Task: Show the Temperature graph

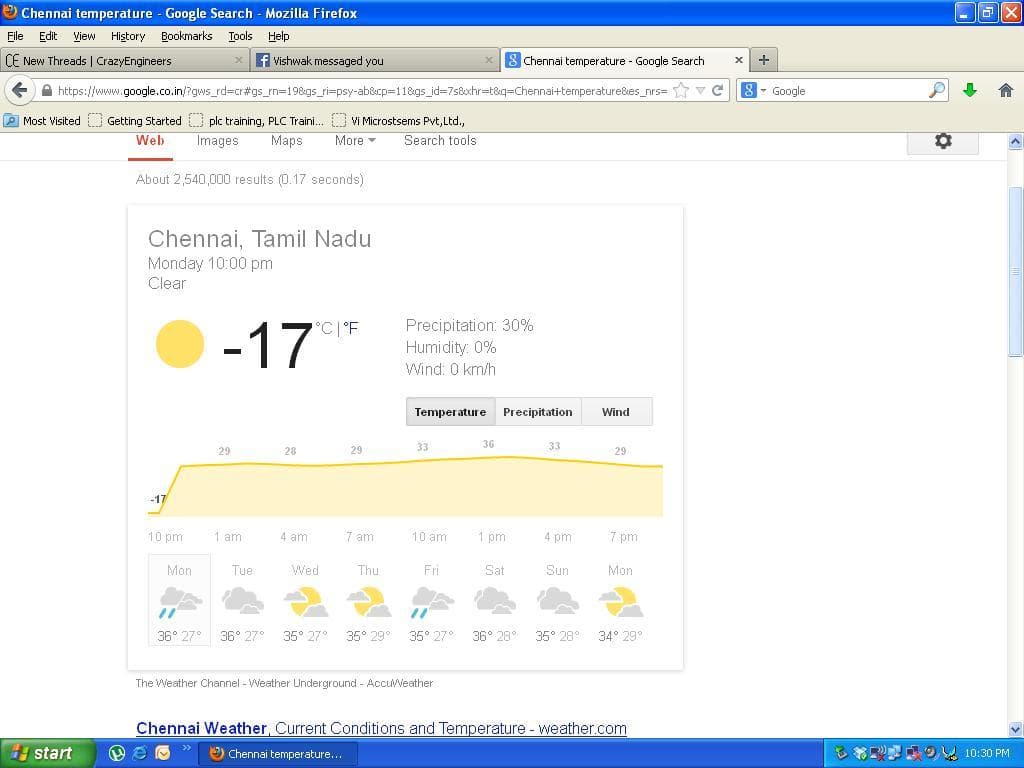Action: click(x=450, y=412)
